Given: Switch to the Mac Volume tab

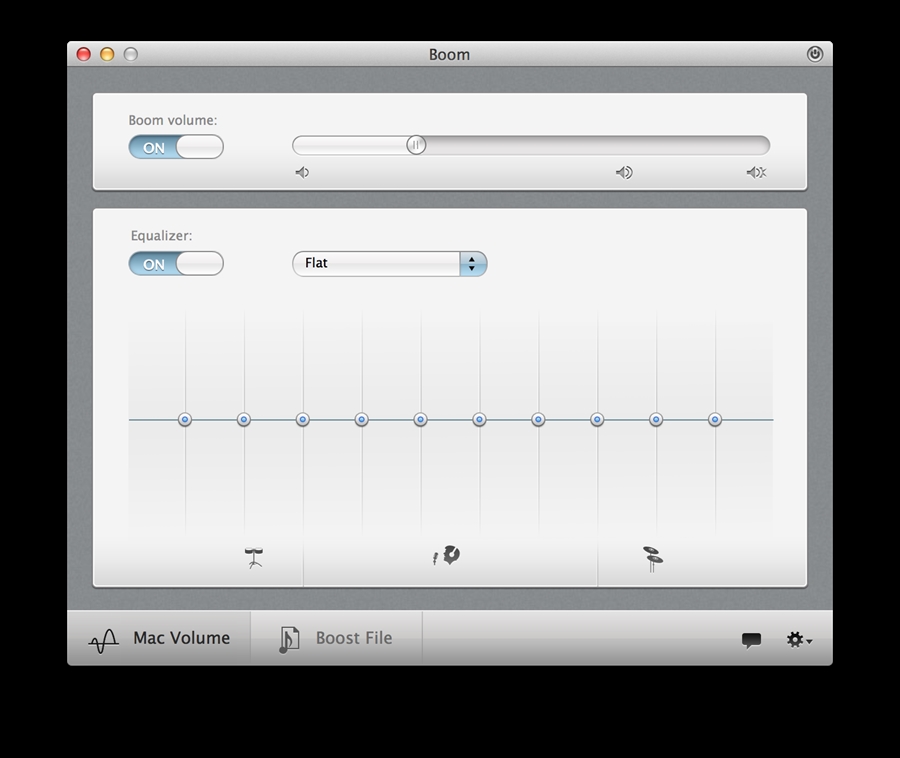Looking at the screenshot, I should click(x=159, y=638).
